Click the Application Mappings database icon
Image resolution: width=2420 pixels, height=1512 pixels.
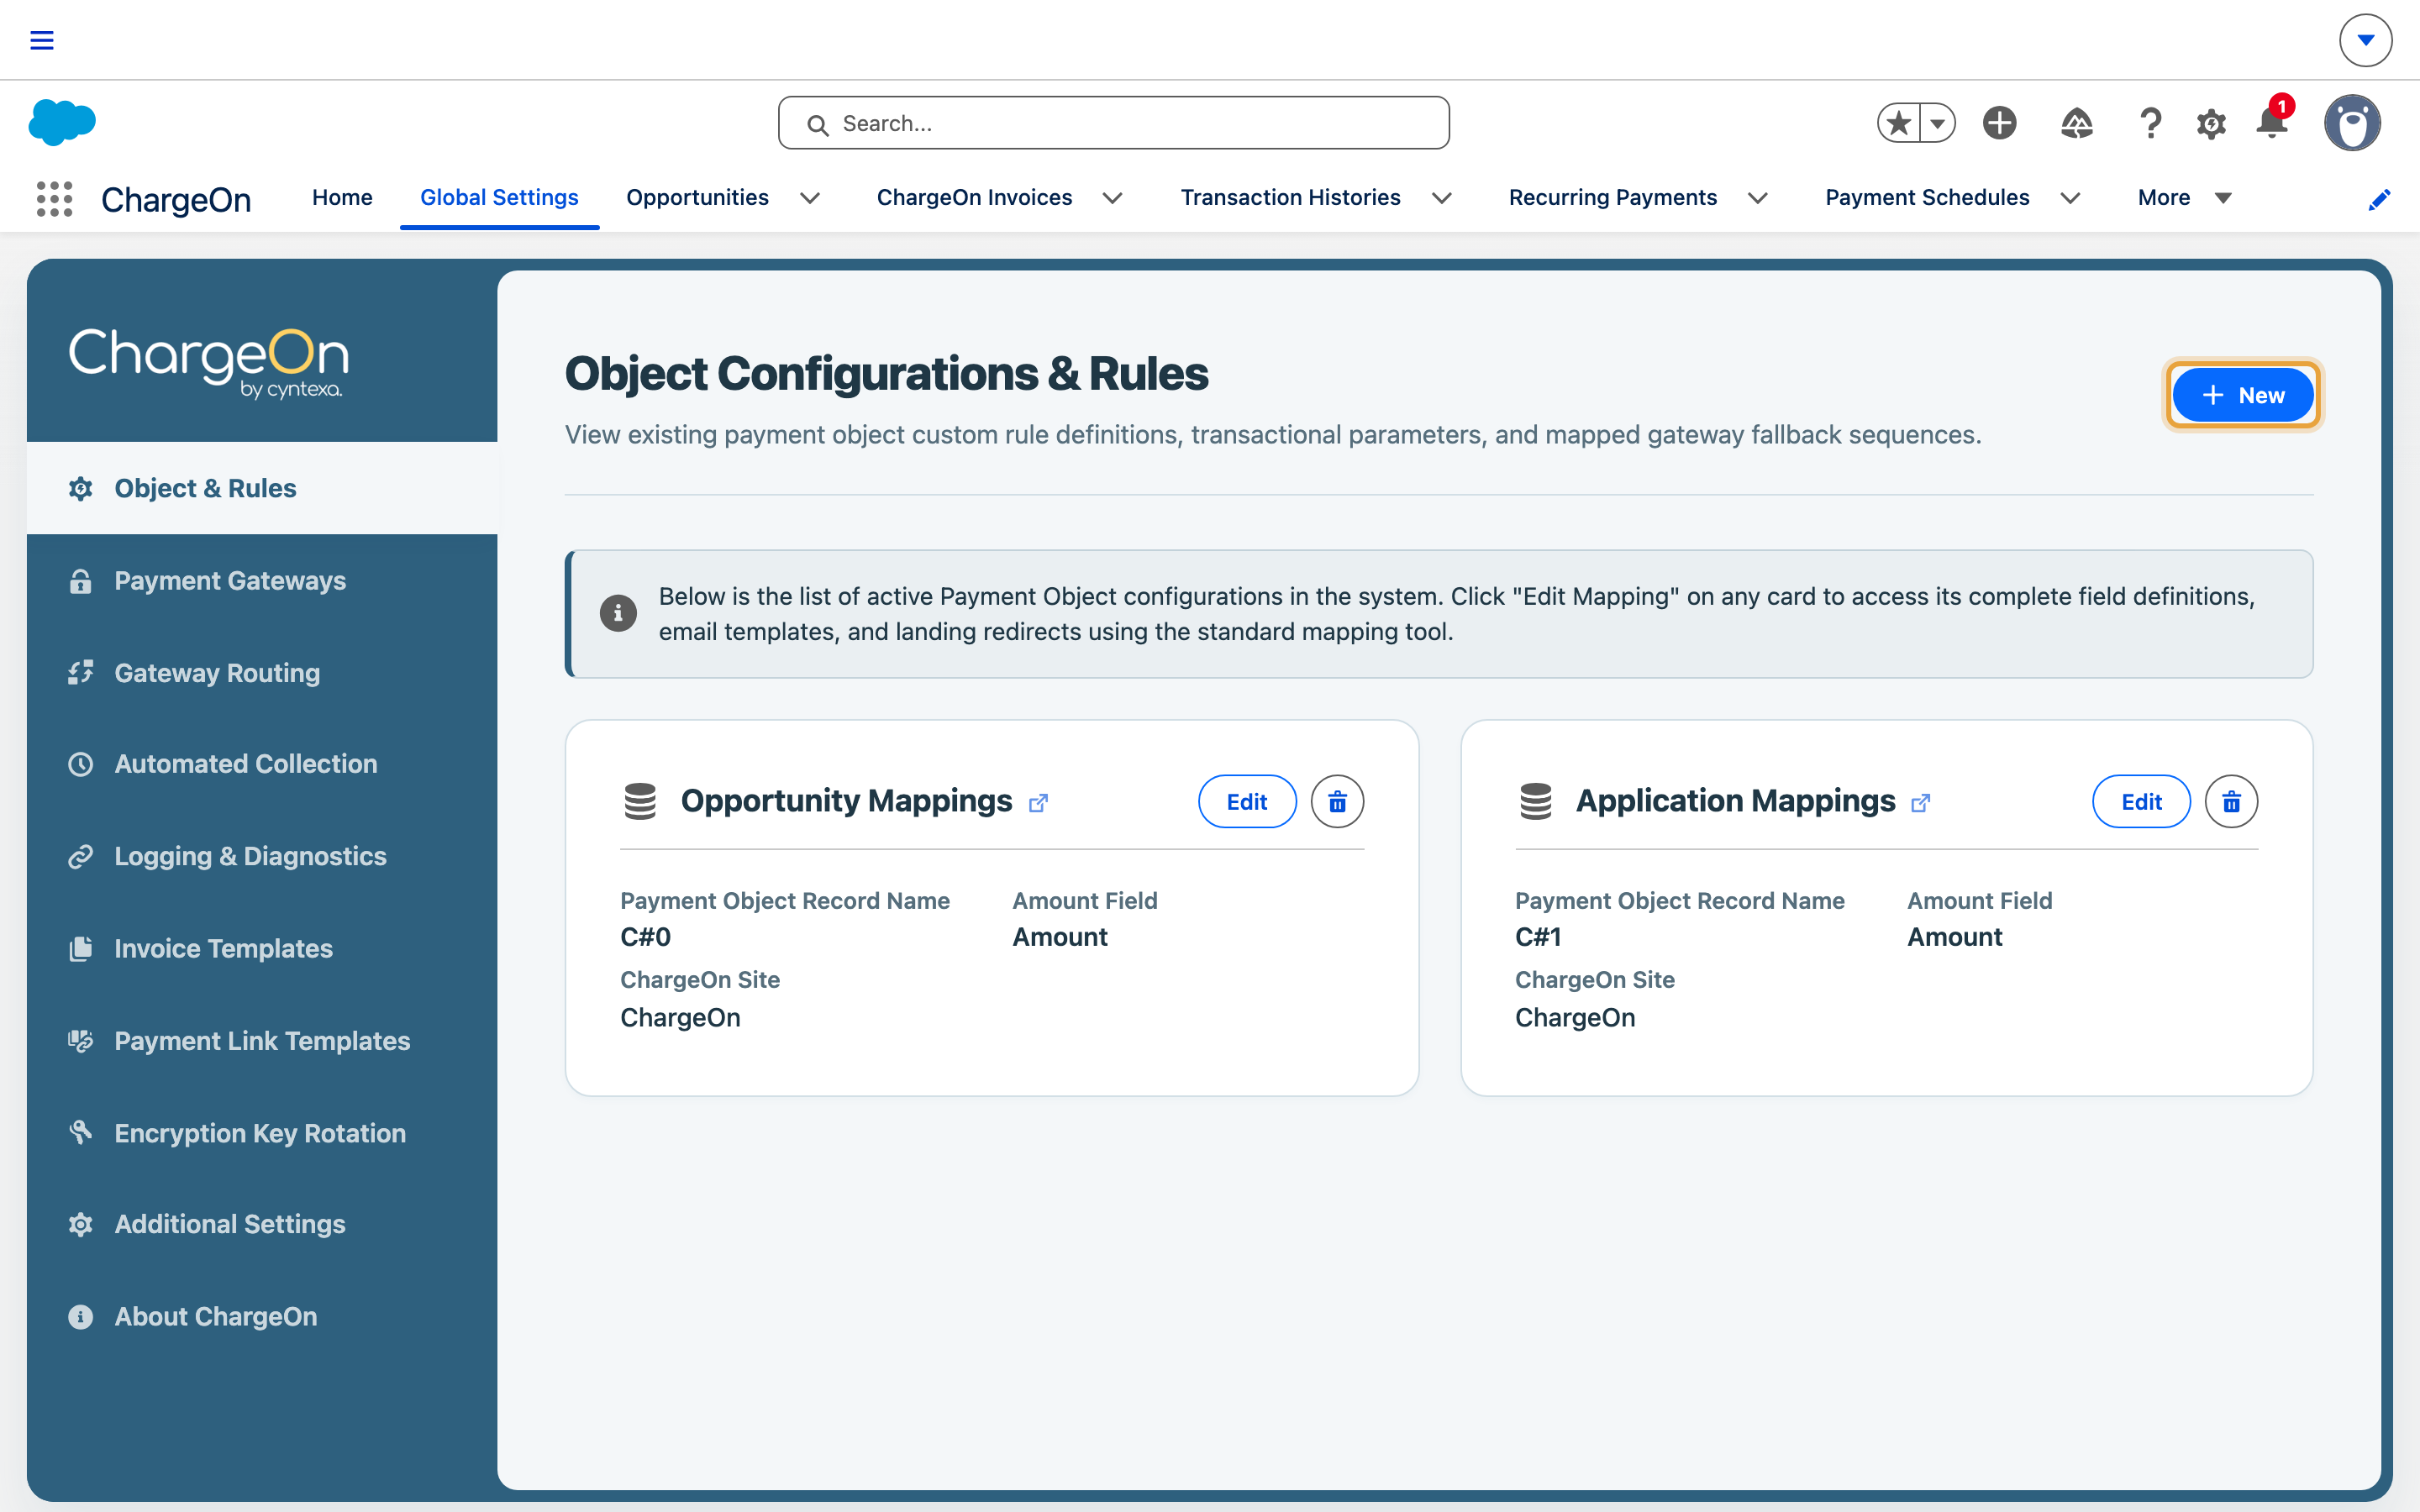(1535, 801)
